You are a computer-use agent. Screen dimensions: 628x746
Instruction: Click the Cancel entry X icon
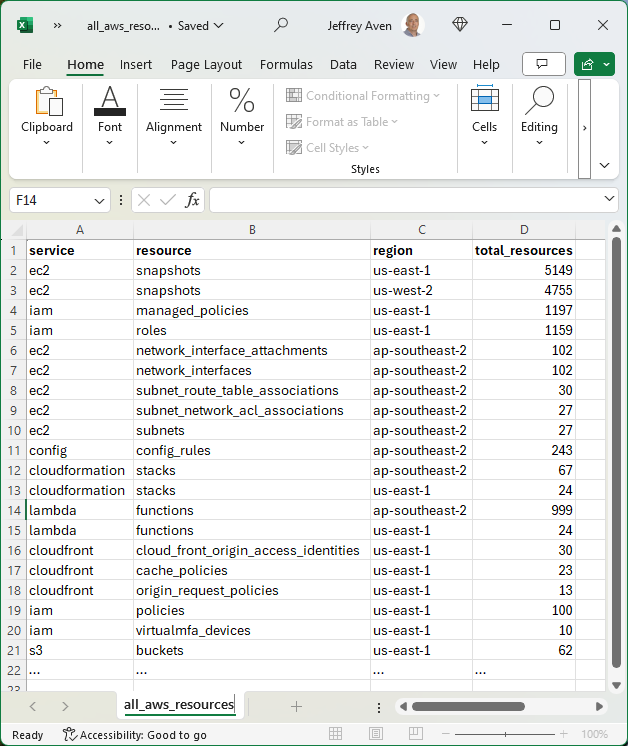click(144, 200)
